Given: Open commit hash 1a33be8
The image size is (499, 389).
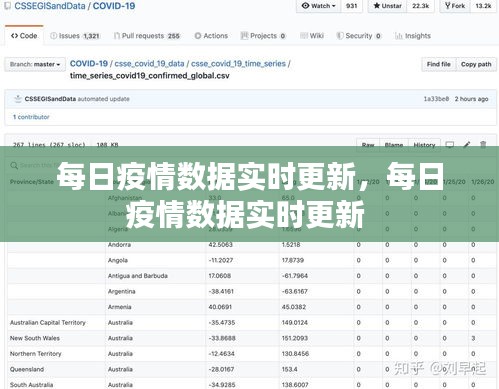Looking at the screenshot, I should click(436, 99).
